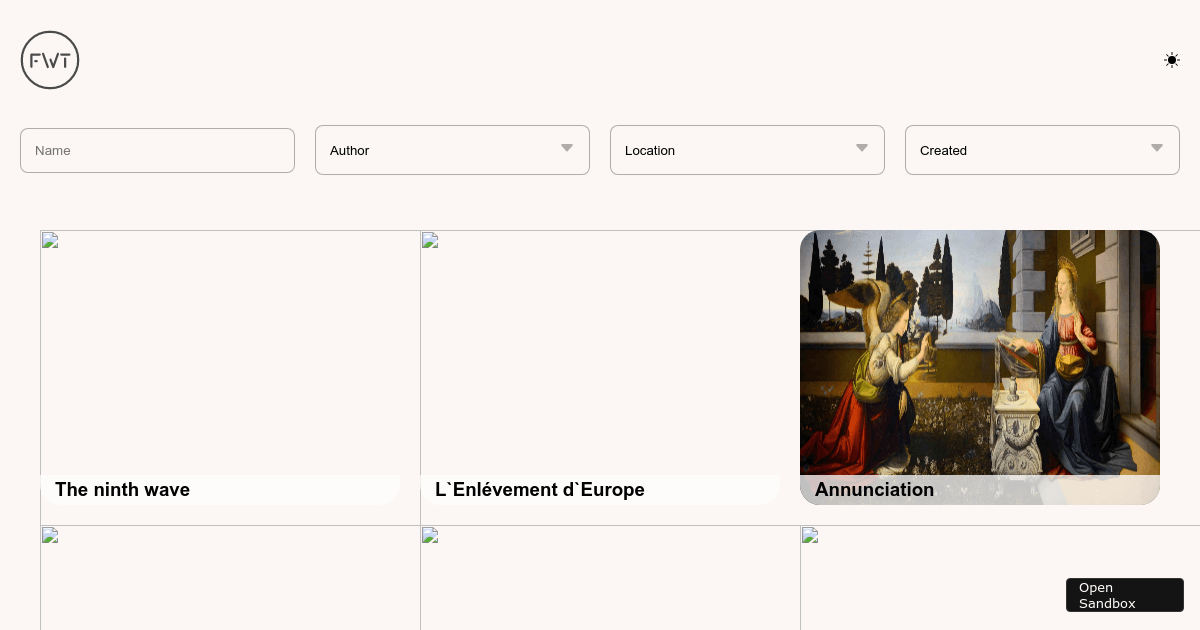Click the Open Sandbox button
This screenshot has height=630, width=1200.
[x=1125, y=595]
